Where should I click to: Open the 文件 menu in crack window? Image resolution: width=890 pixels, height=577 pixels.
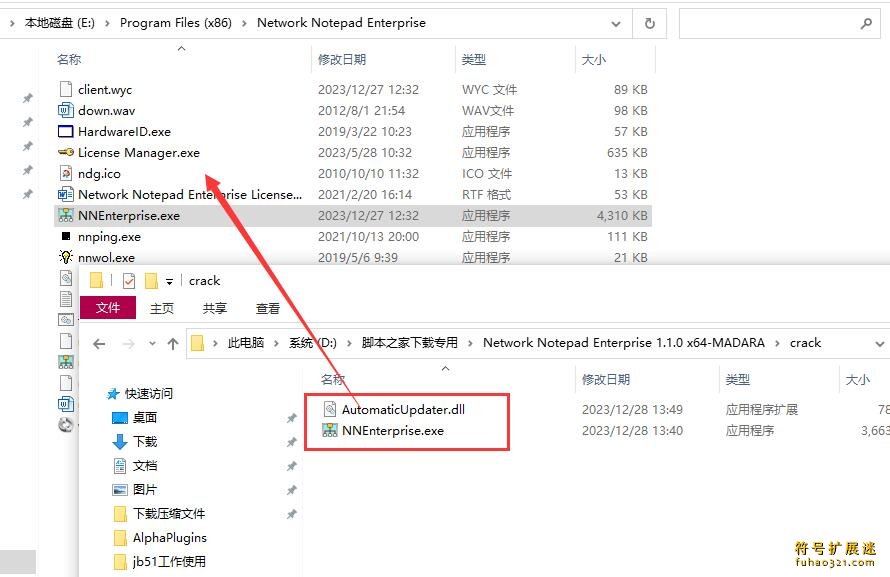[x=108, y=308]
